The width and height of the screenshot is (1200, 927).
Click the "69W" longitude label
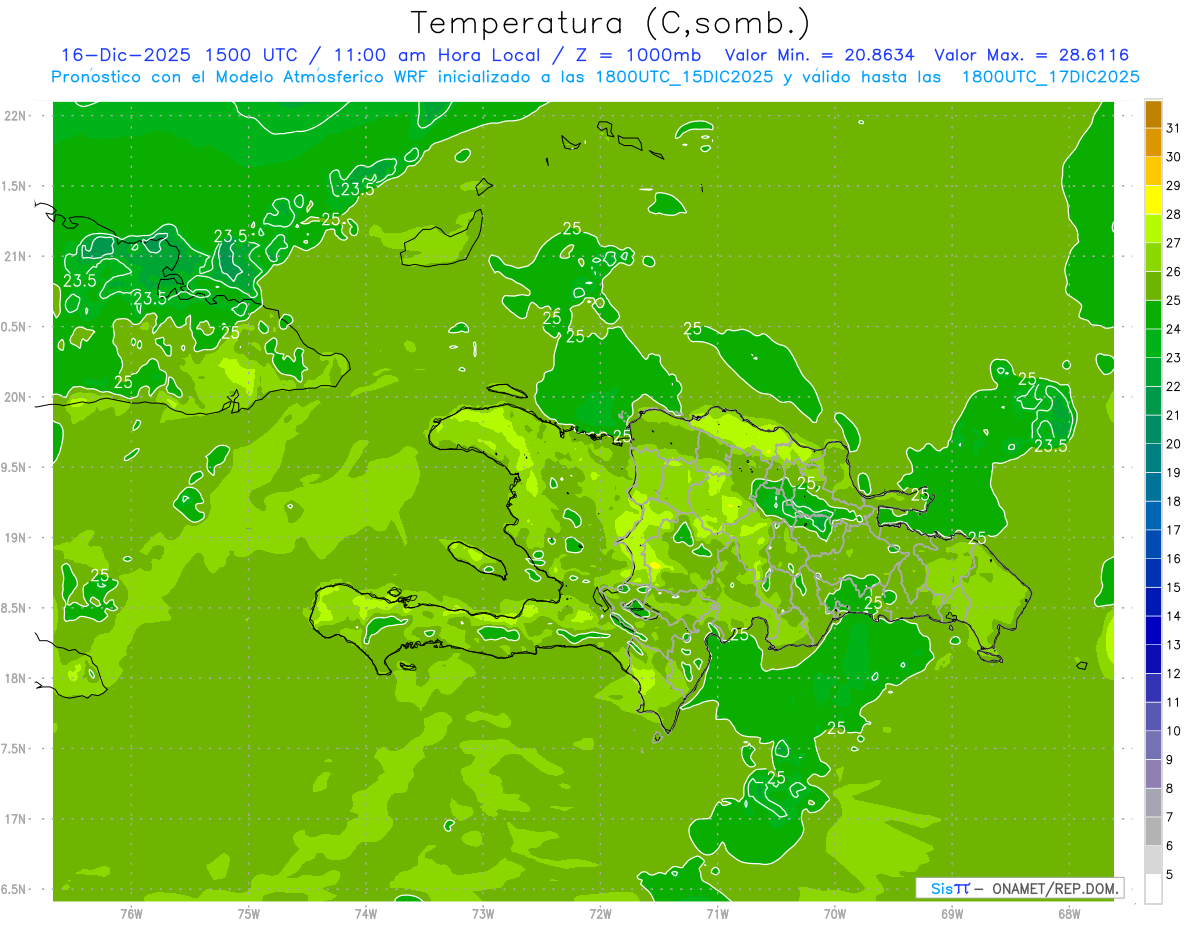[952, 914]
